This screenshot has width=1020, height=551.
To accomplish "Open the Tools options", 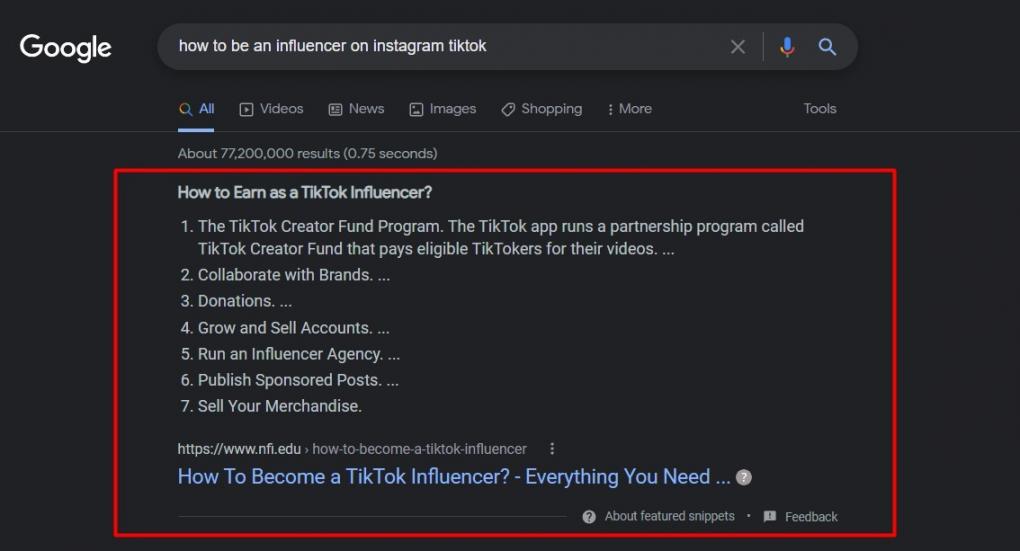I will 819,109.
